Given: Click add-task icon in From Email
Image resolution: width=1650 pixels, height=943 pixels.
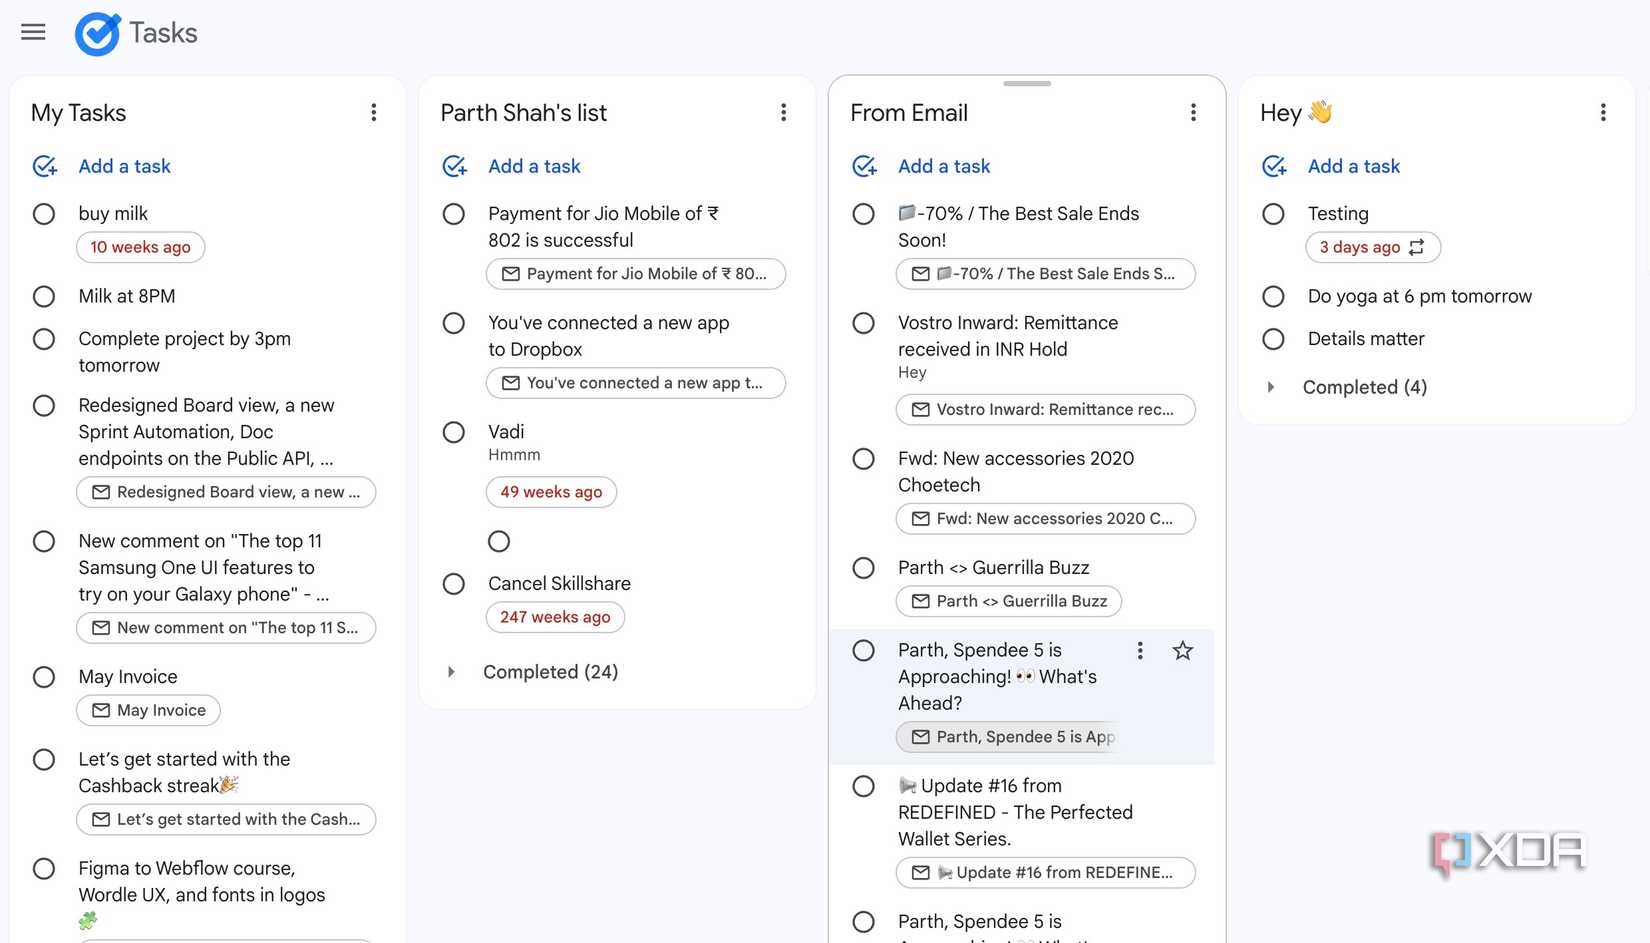Looking at the screenshot, I should point(865,167).
